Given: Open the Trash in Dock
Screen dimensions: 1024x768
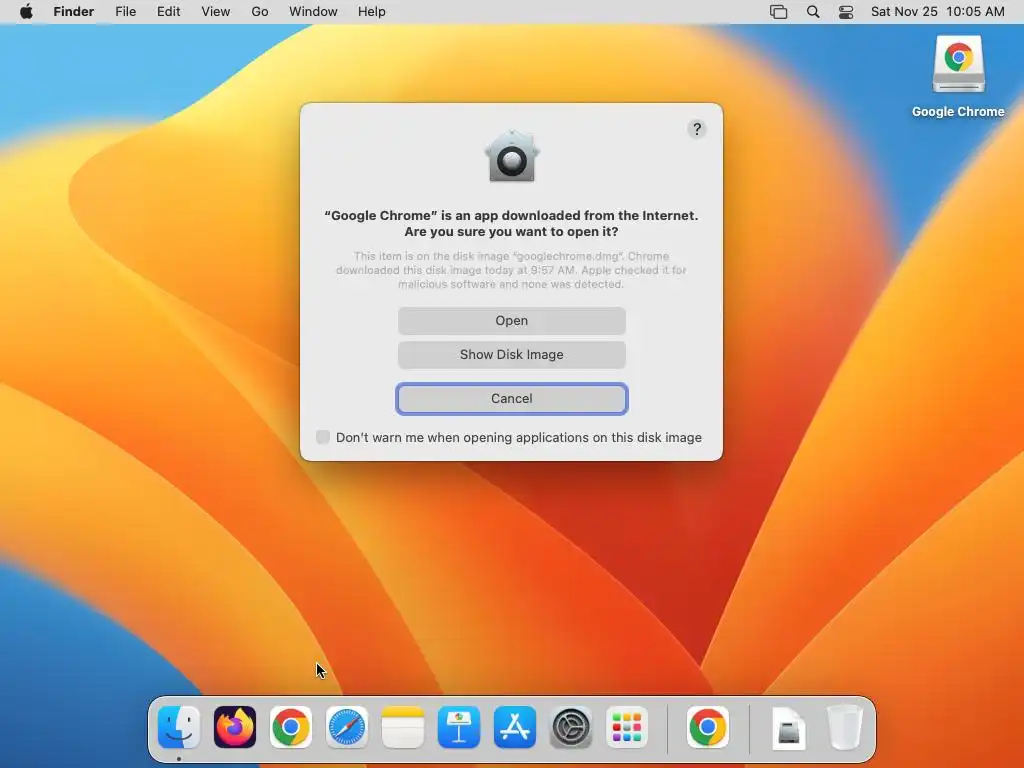Looking at the screenshot, I should tap(845, 727).
